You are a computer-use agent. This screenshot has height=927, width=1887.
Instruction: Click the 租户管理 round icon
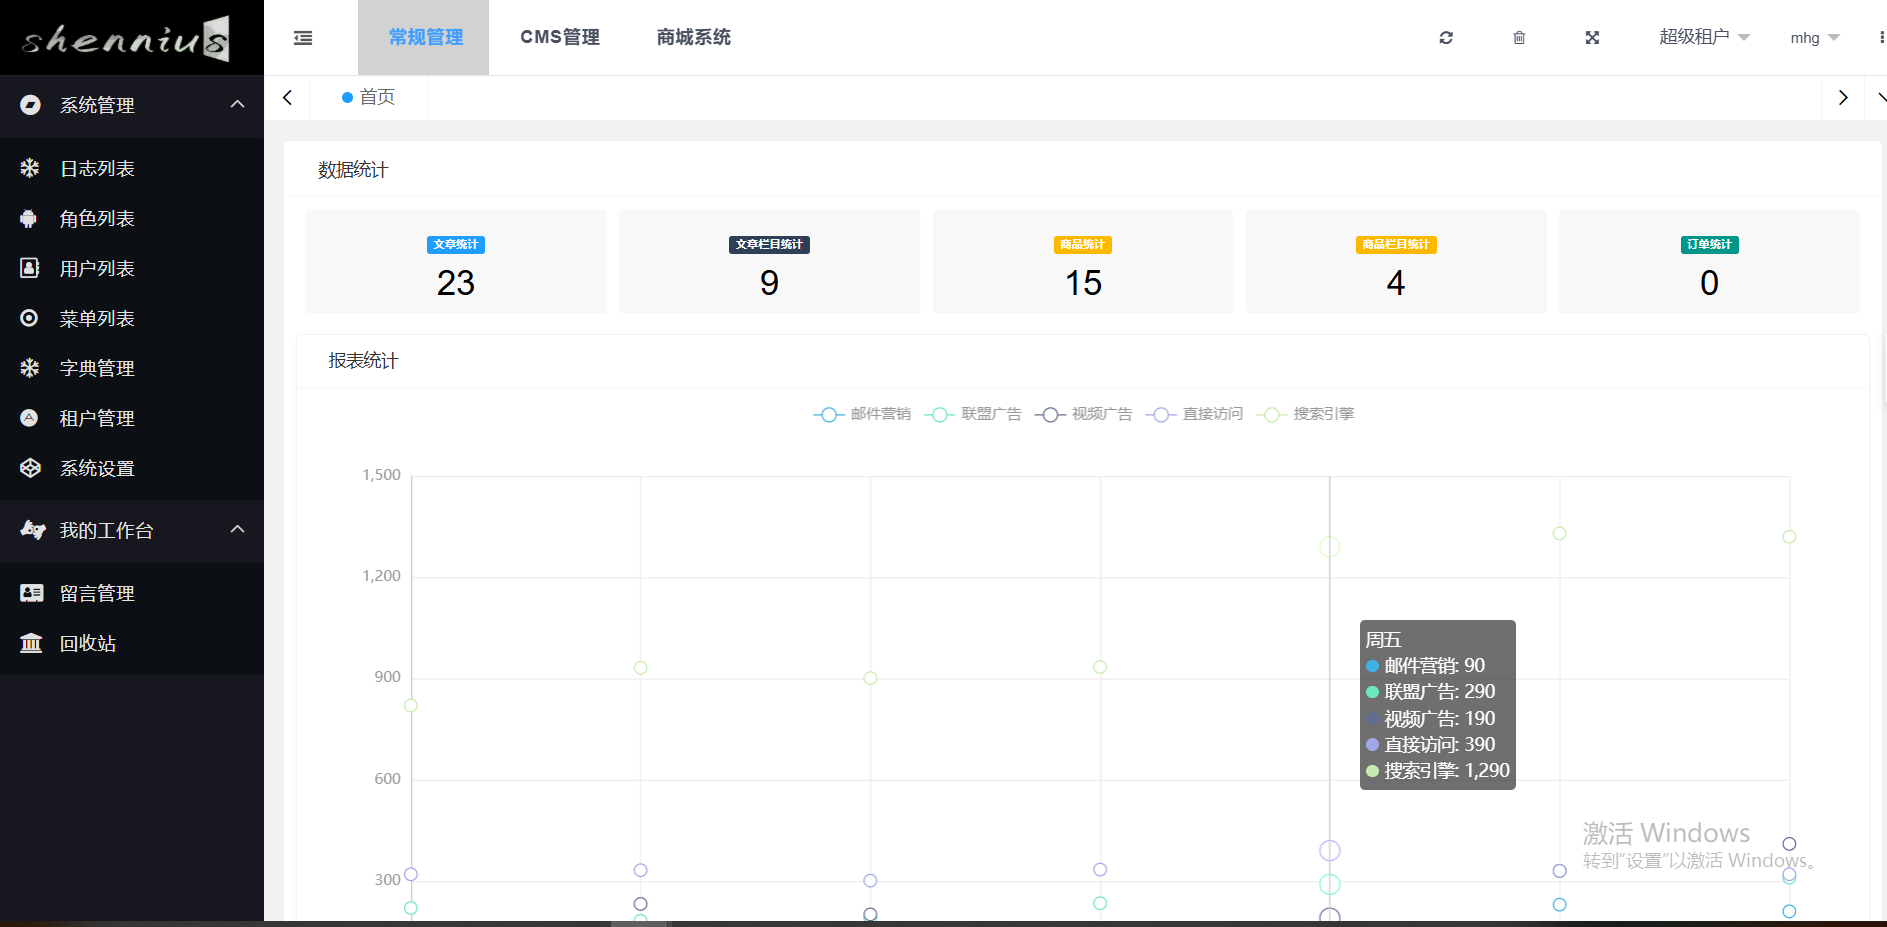(x=30, y=418)
